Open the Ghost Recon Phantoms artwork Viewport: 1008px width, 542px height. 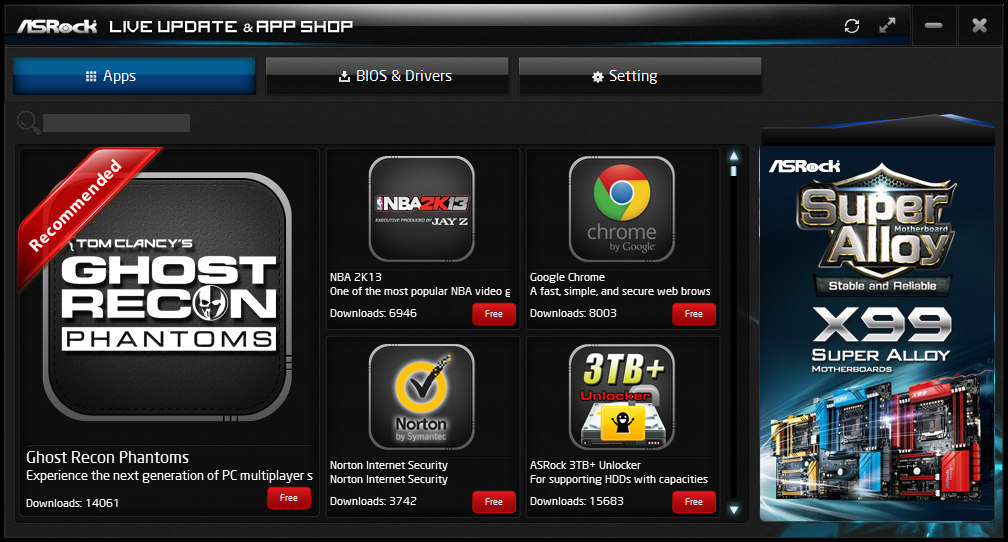click(167, 296)
